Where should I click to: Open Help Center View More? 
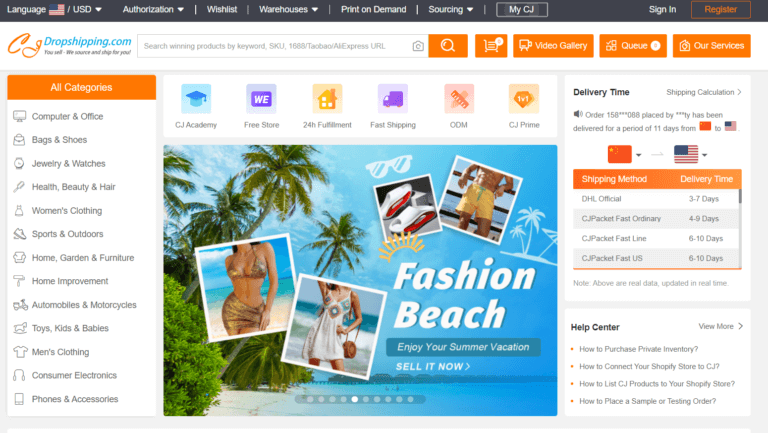click(x=720, y=326)
